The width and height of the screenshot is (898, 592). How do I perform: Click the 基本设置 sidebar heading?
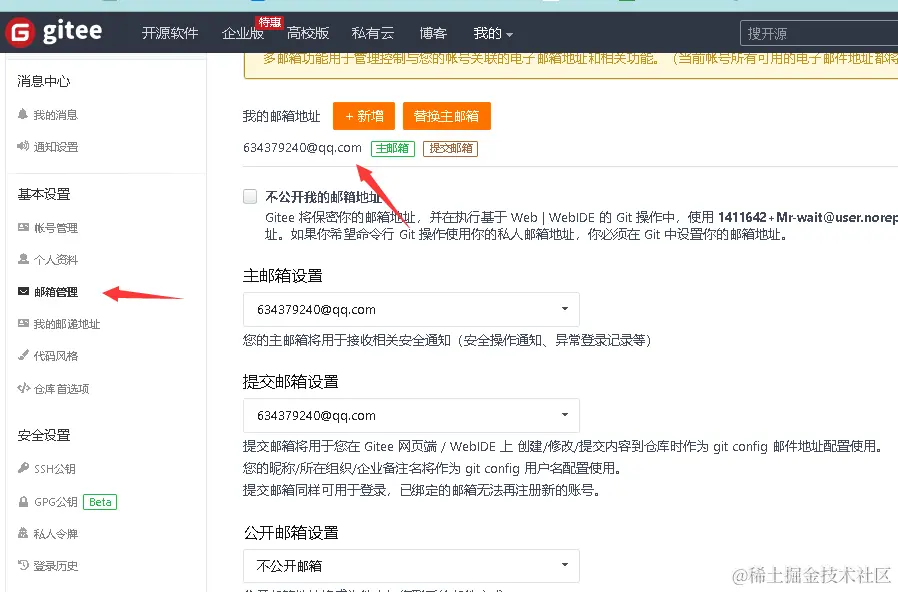(44, 195)
